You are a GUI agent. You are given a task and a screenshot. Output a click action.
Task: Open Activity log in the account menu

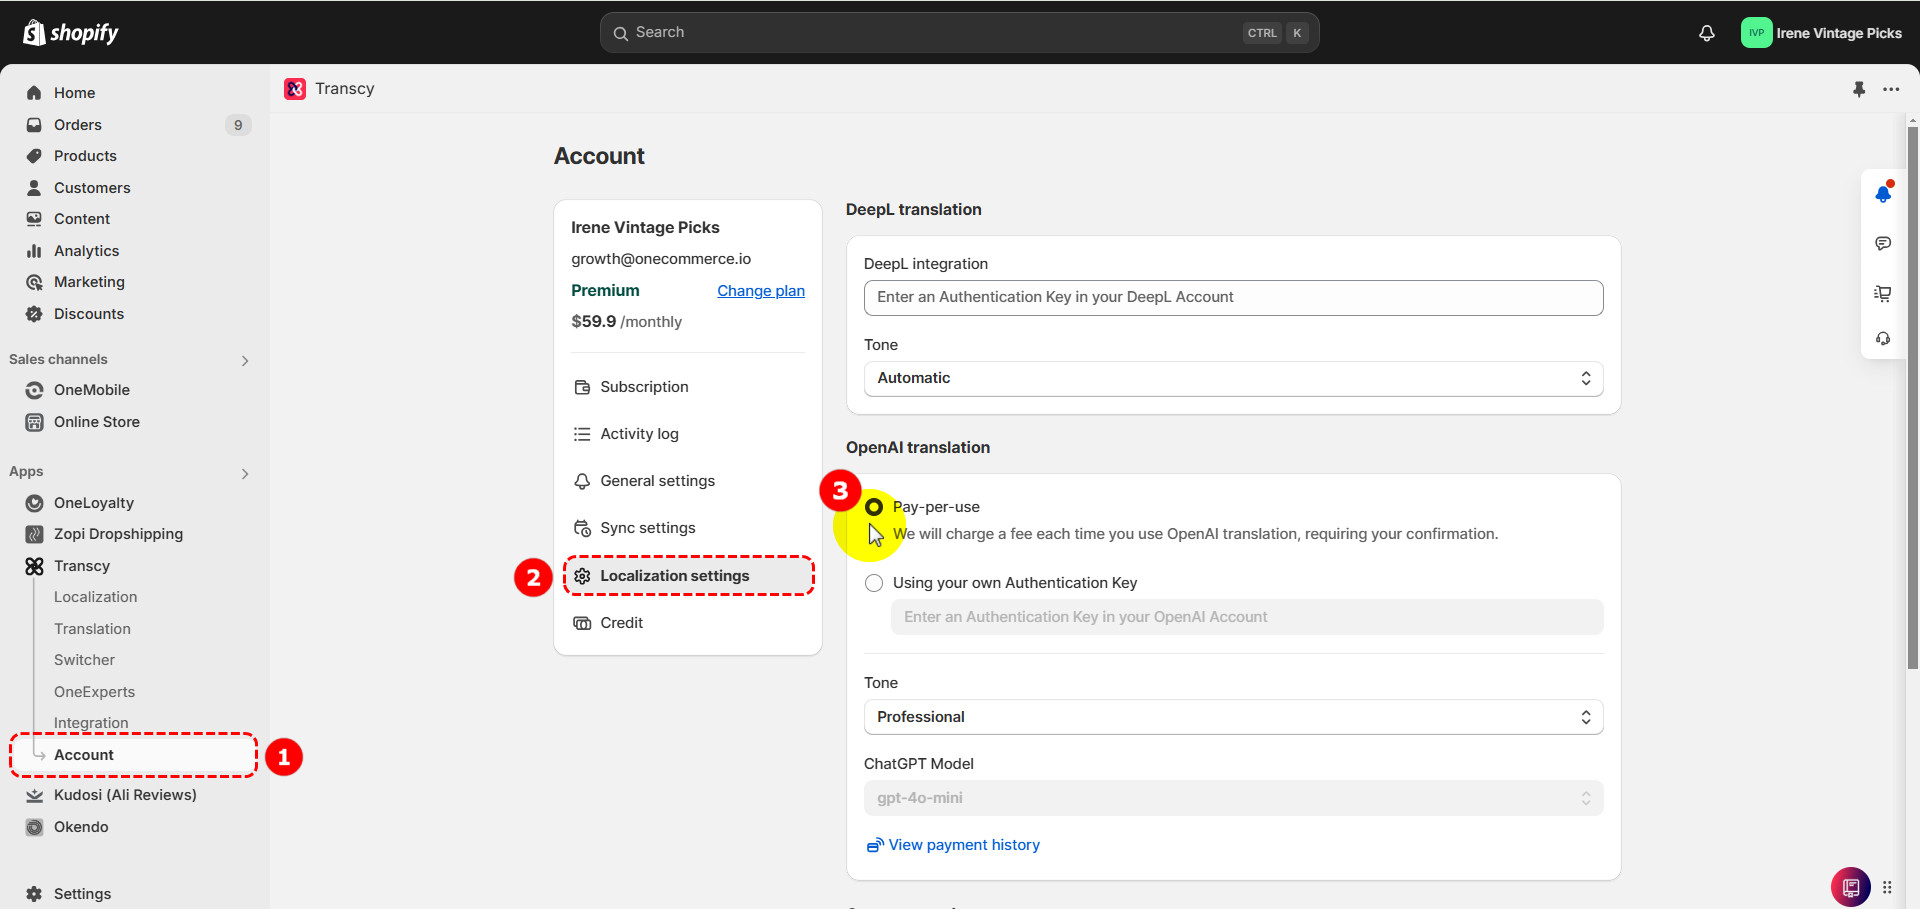tap(688, 434)
